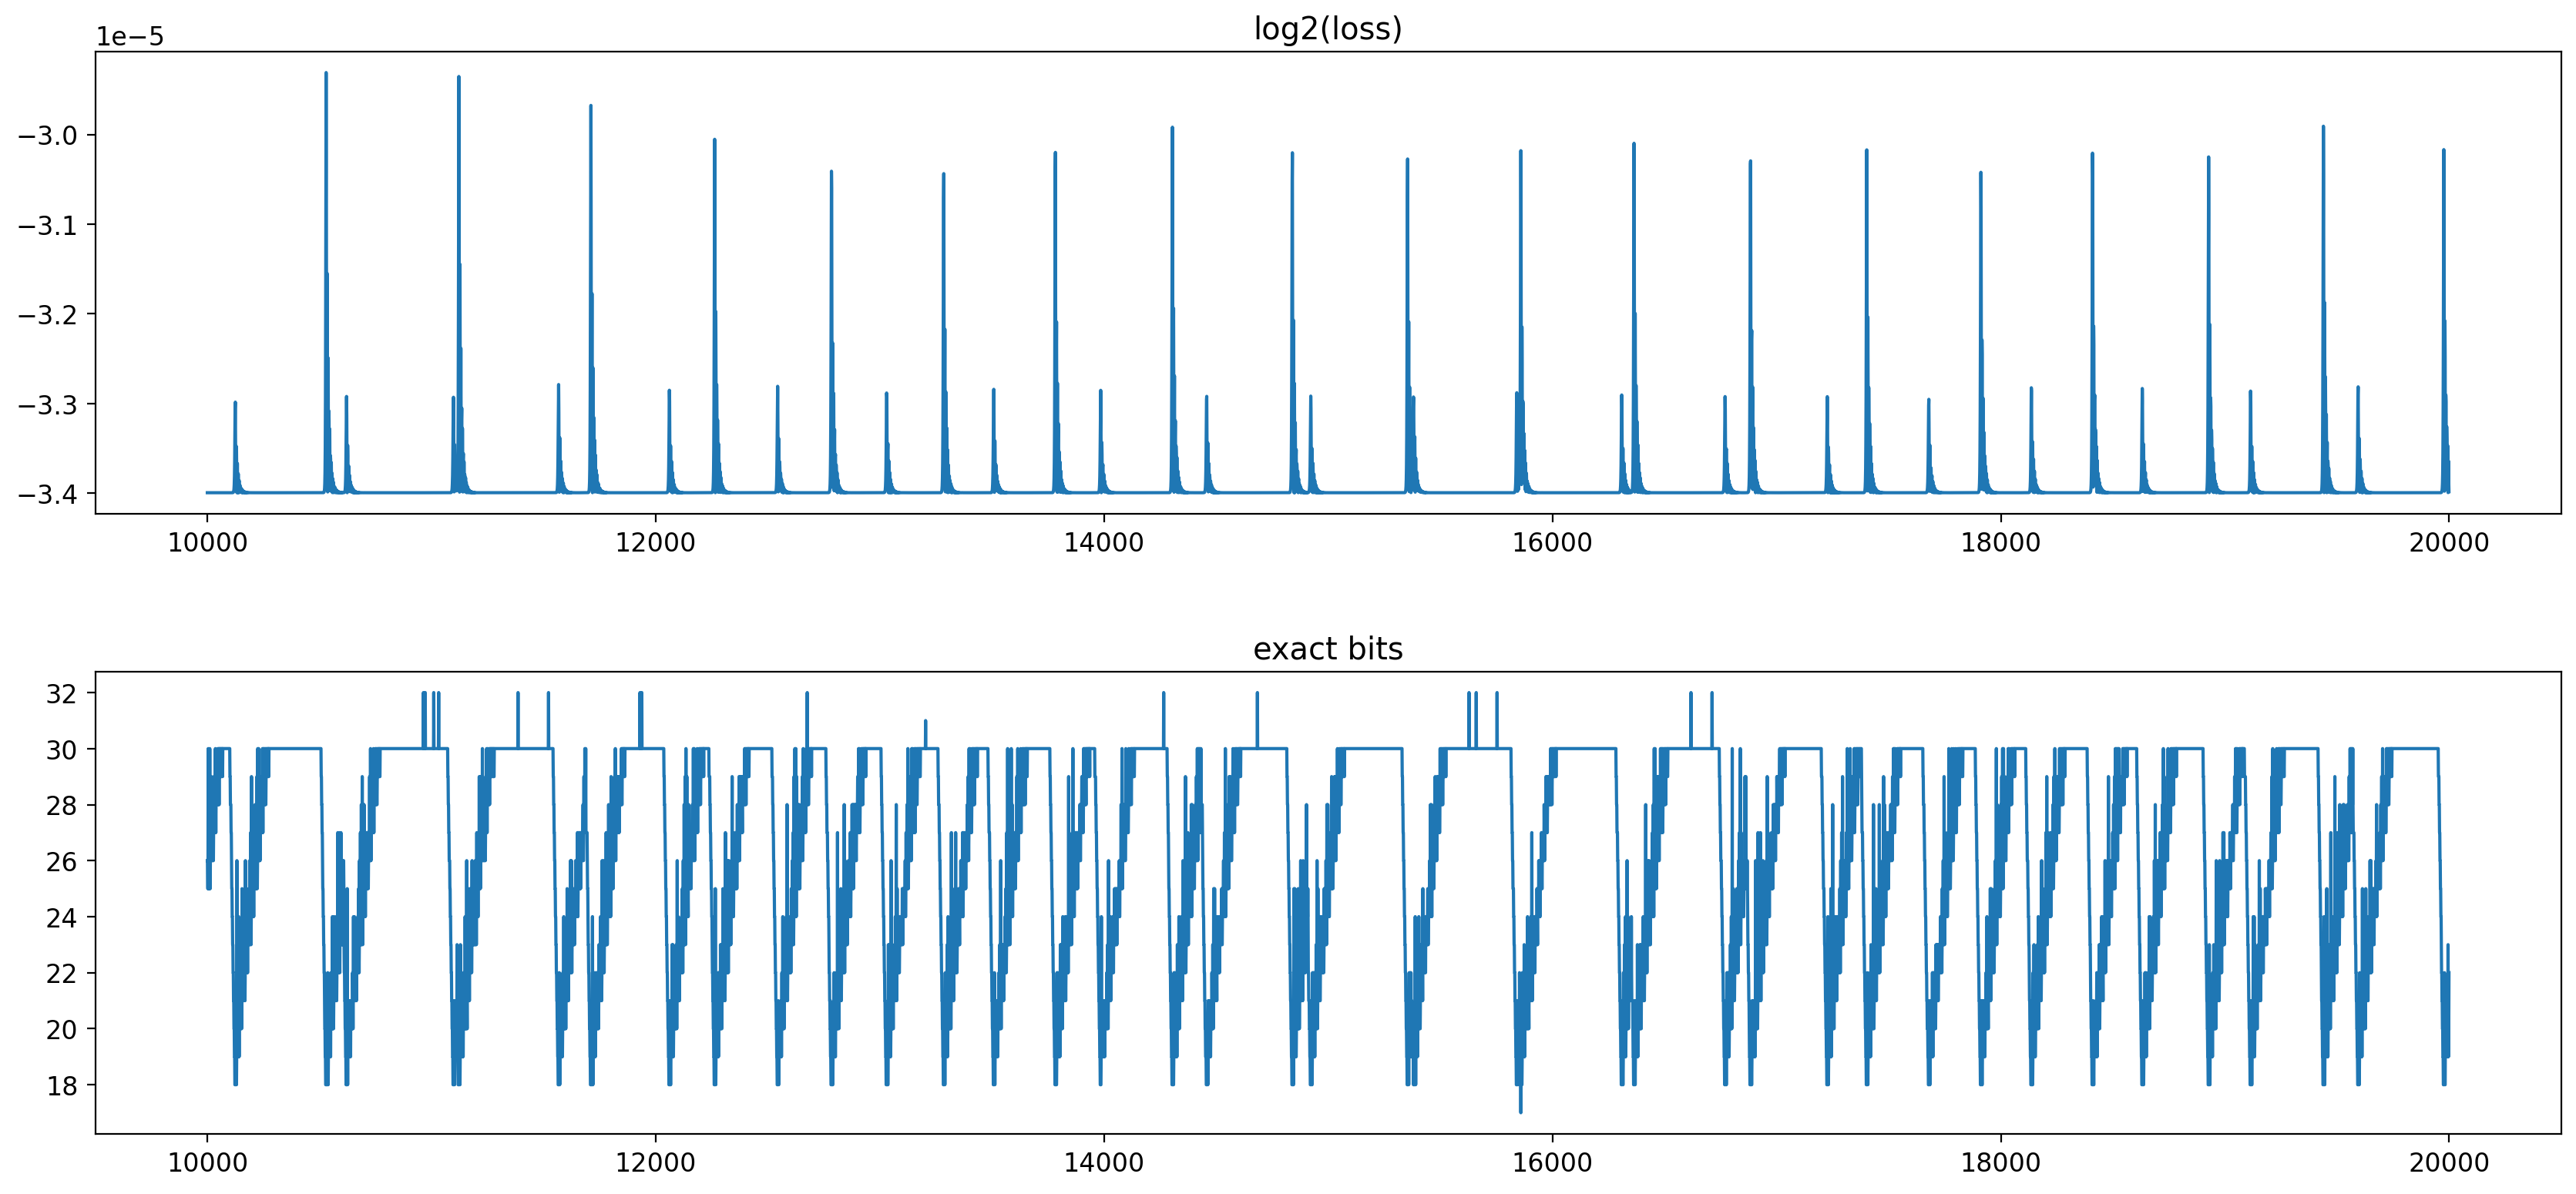This screenshot has height=1194, width=2576.
Task: Click the 18 y-axis tick in exact bits plot
Action: click(x=61, y=1085)
